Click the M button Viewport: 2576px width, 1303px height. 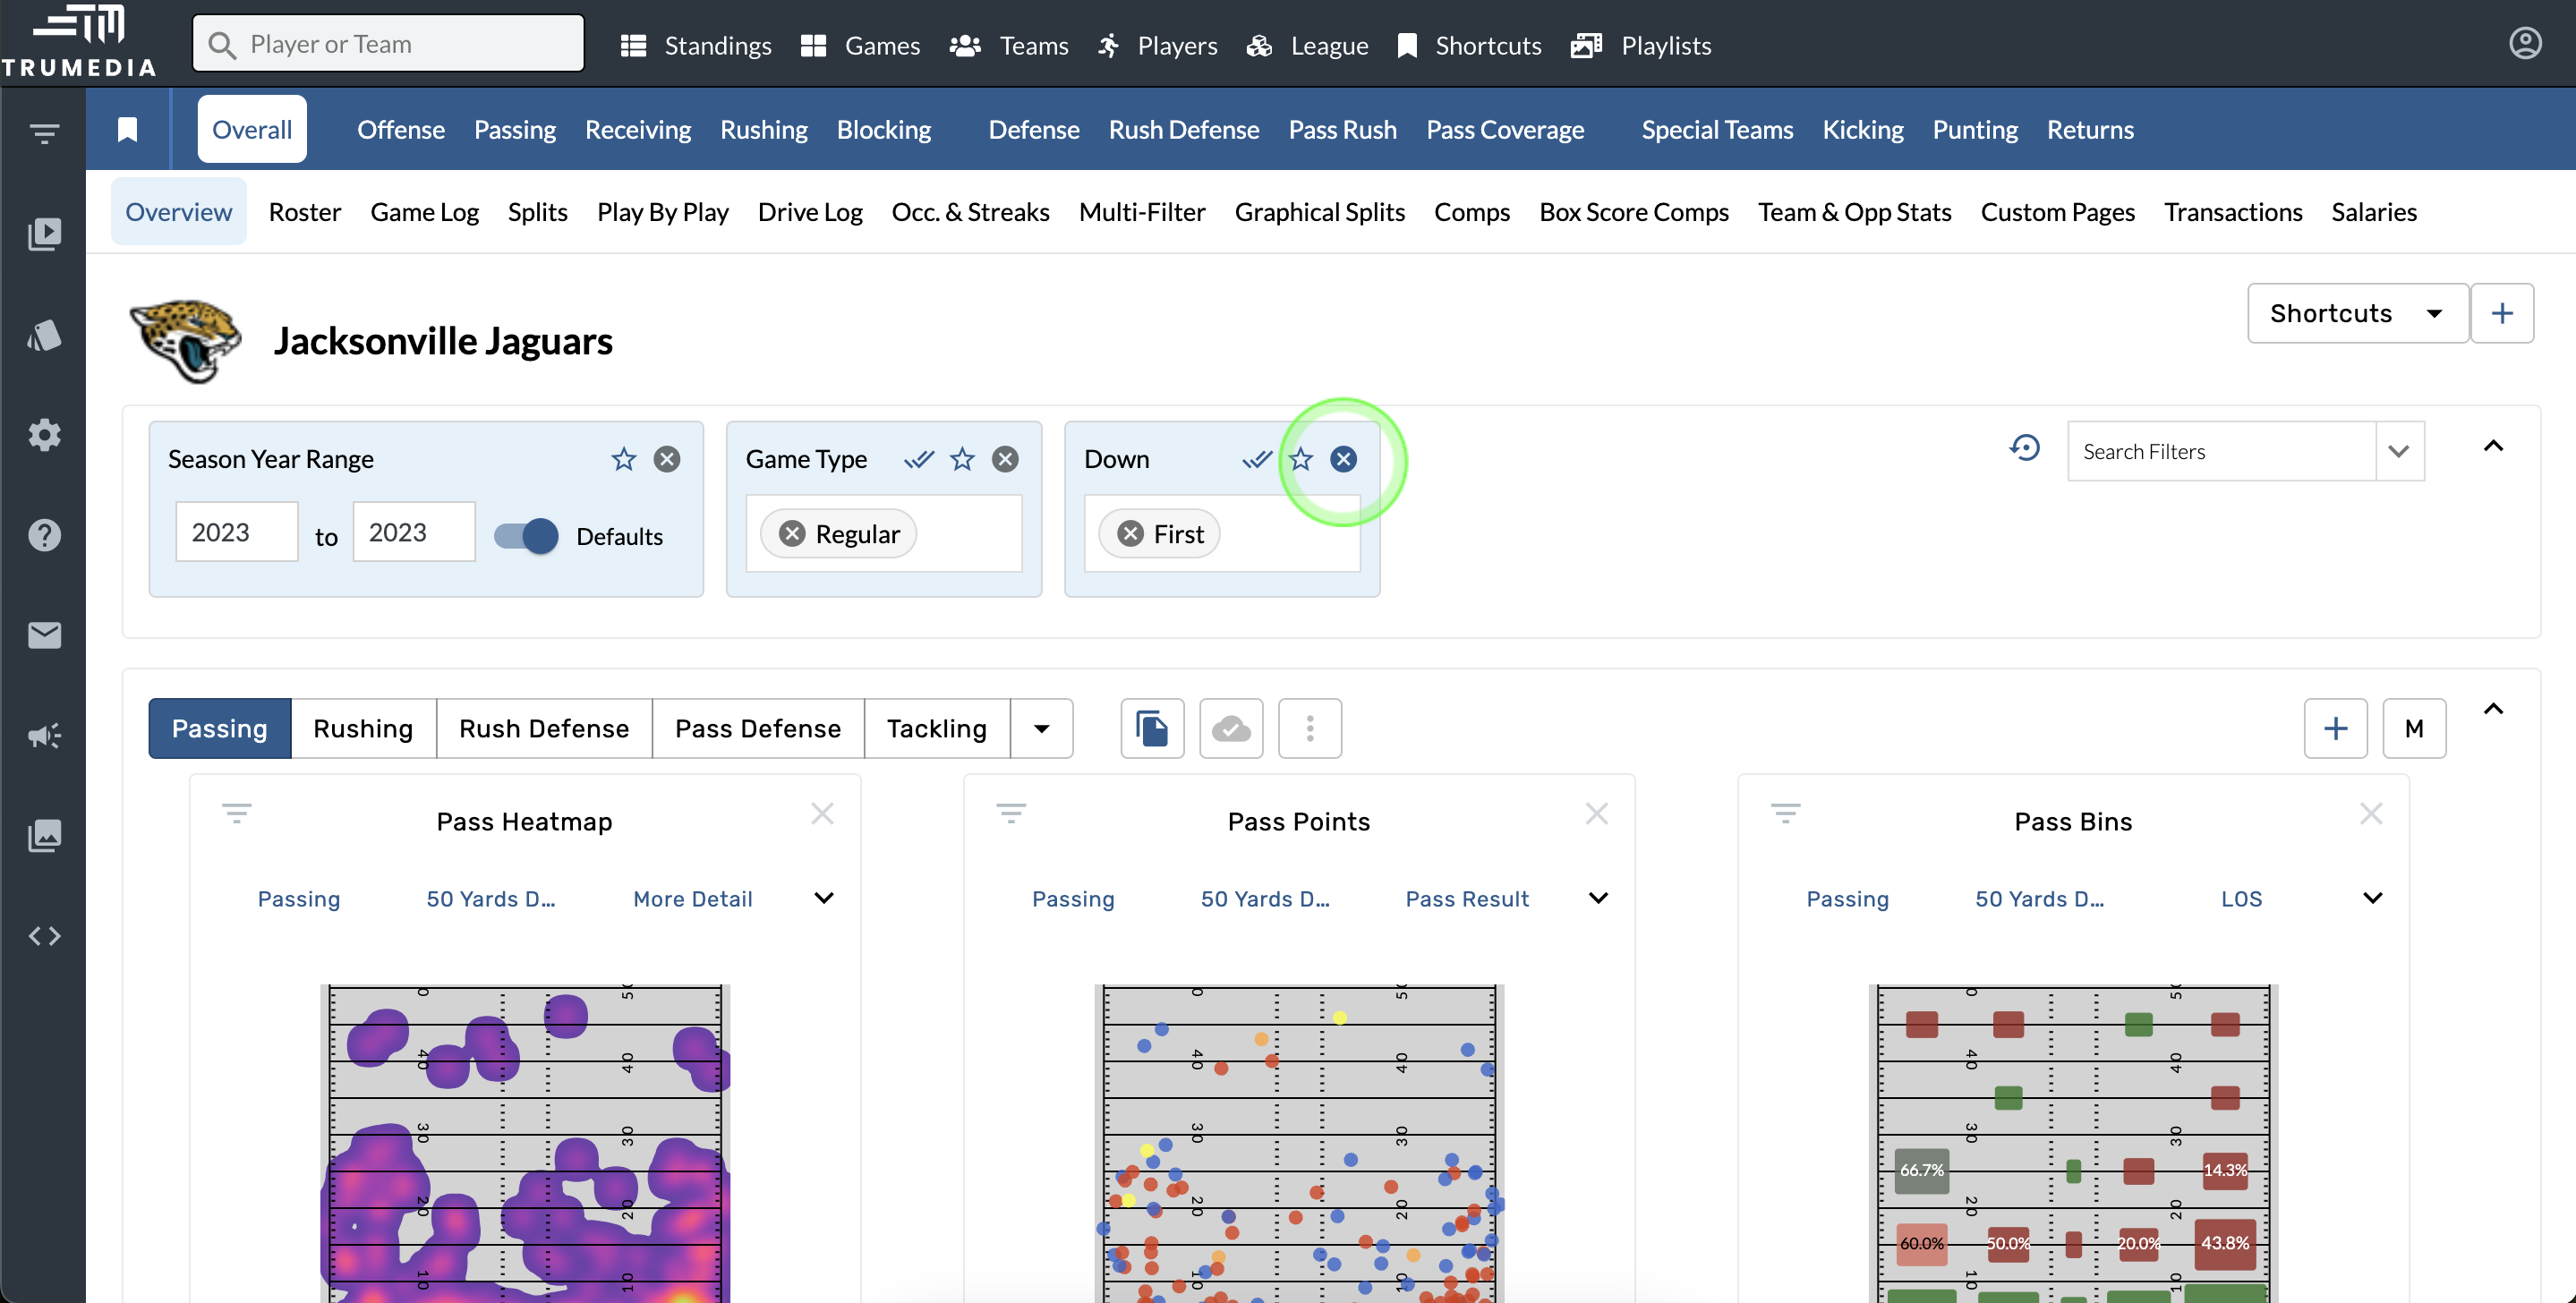[x=2413, y=728]
